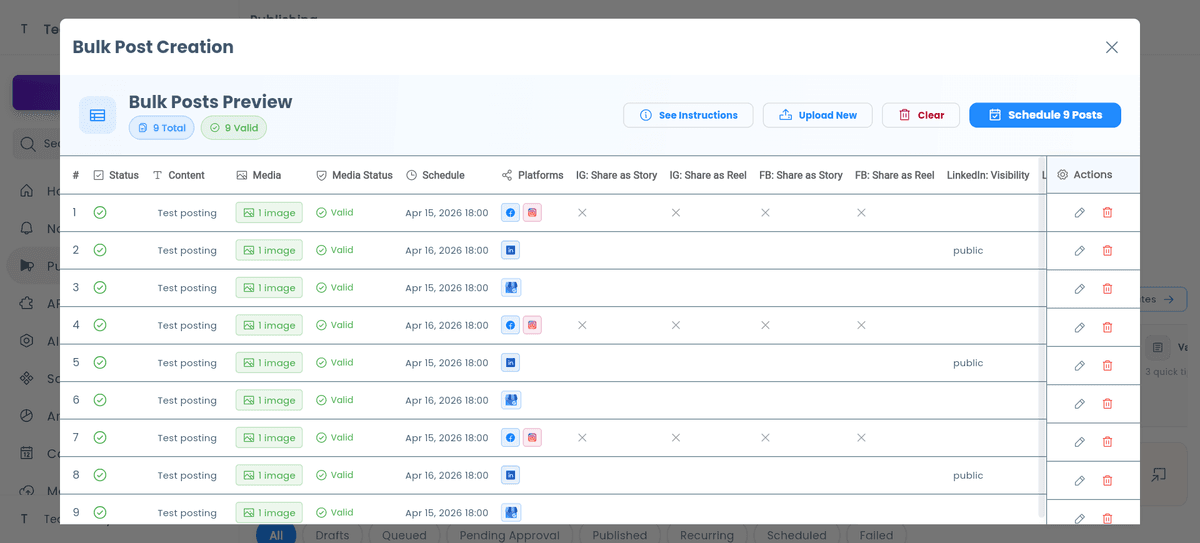Click the platform icon in row 3

coord(511,288)
